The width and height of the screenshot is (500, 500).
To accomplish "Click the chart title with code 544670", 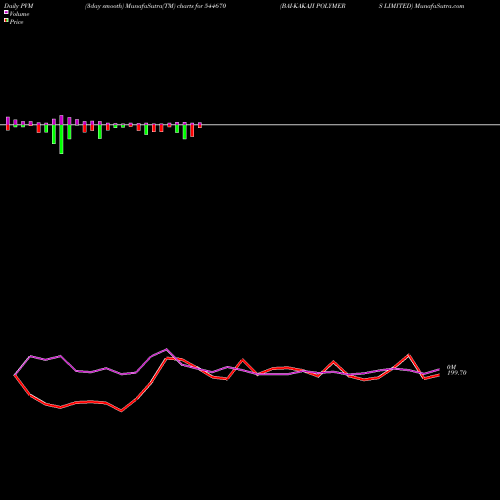I will (155, 6).
